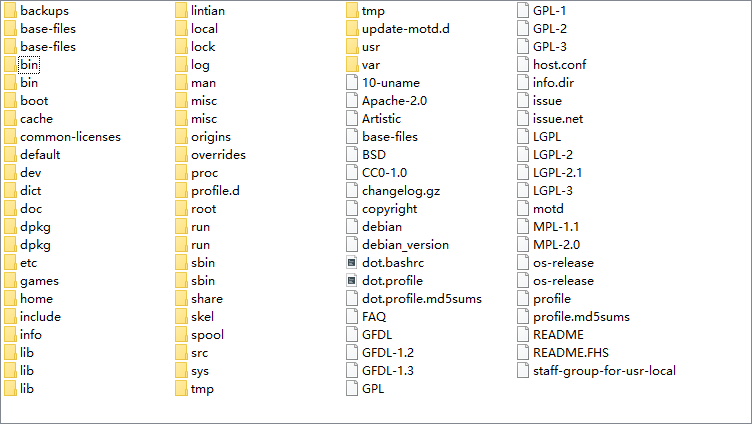
Task: Click the host.conf file icon
Action: coord(523,65)
